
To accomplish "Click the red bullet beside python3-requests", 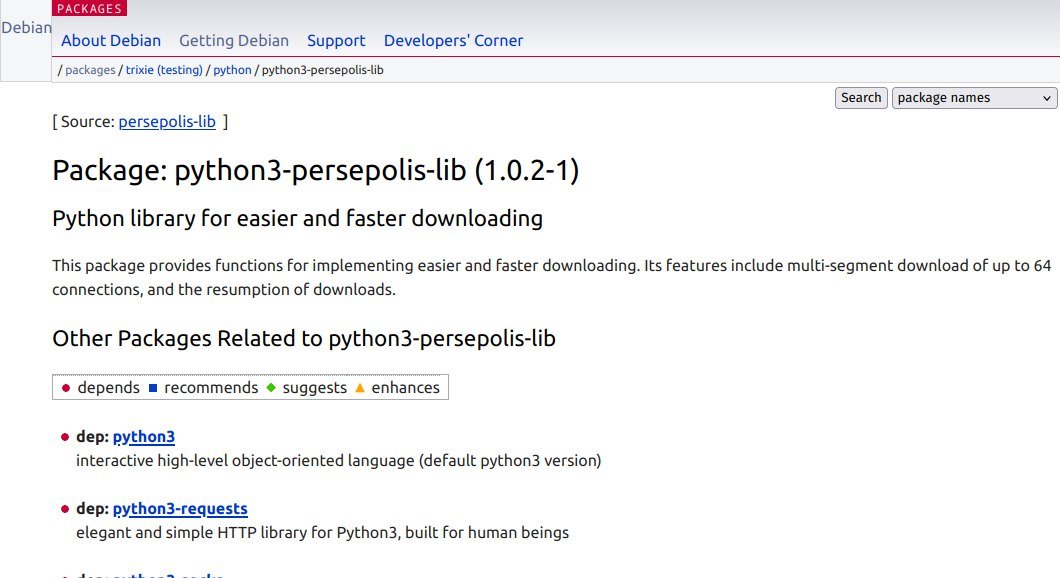I will [65, 509].
